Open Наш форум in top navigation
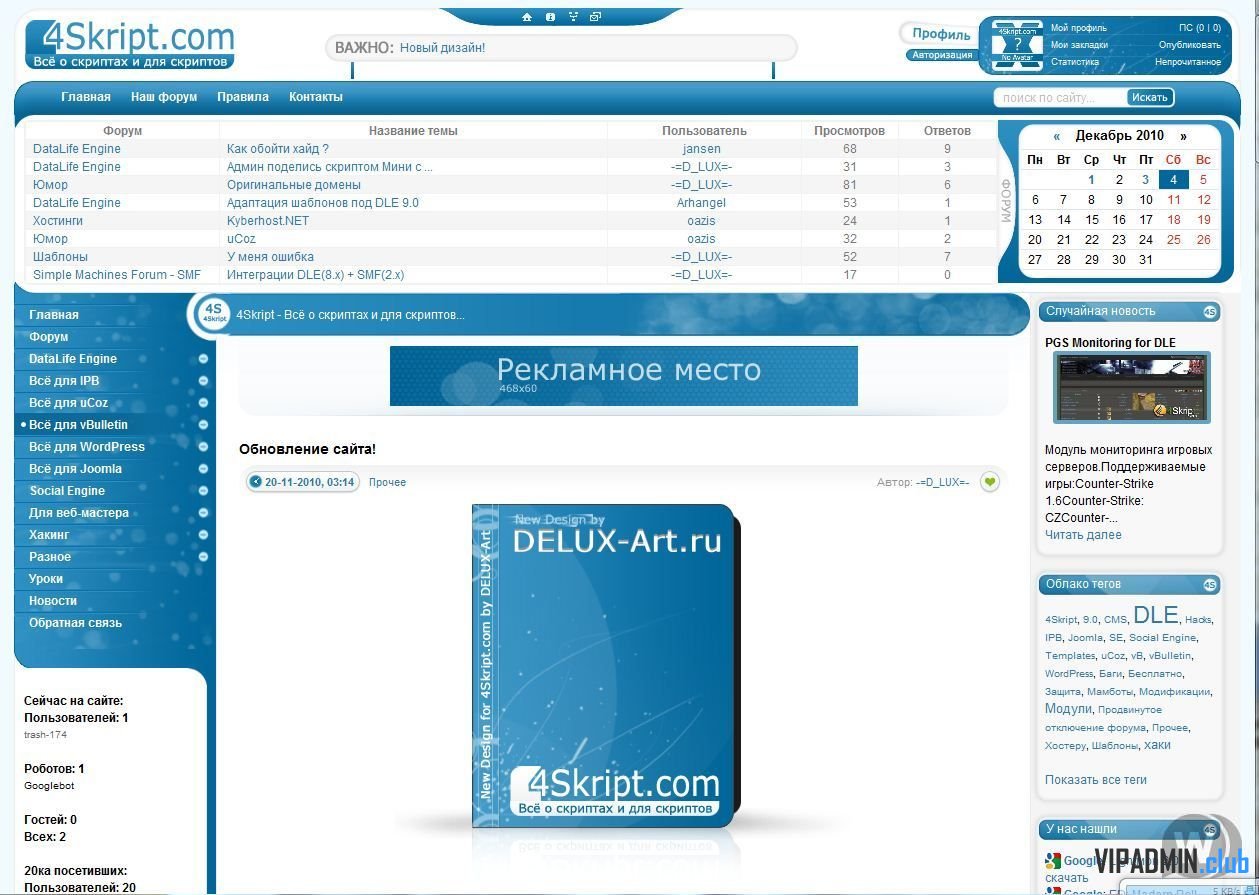This screenshot has height=895, width=1259. (164, 97)
